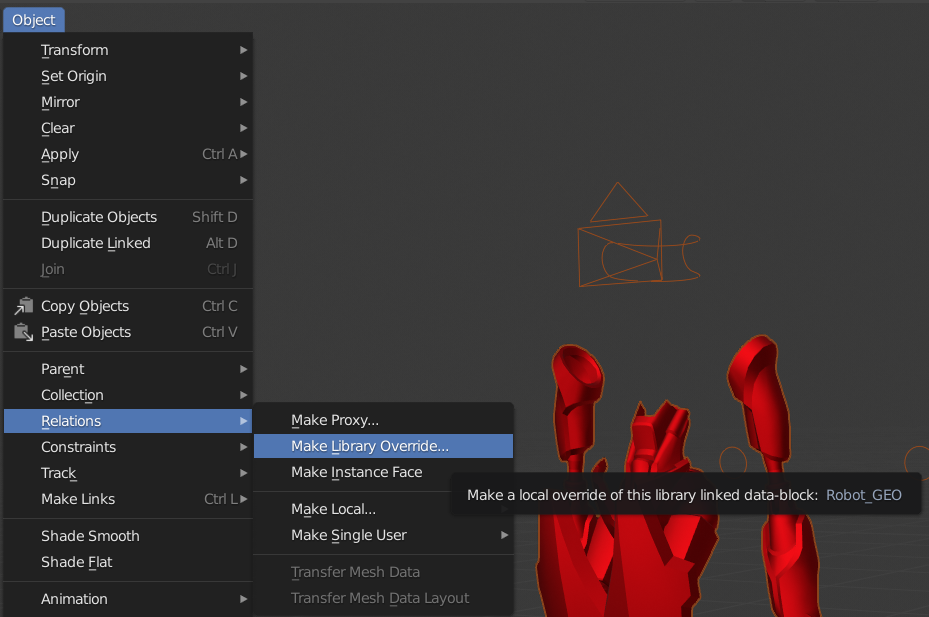Open the Object menu
Image resolution: width=929 pixels, height=617 pixels.
33,19
